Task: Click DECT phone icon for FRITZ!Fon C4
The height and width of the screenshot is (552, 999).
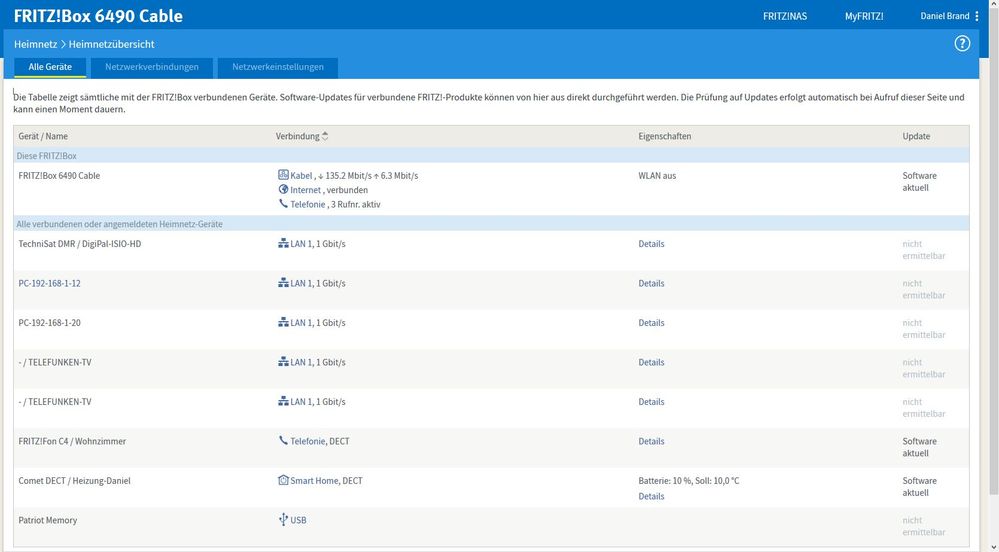Action: click(284, 440)
